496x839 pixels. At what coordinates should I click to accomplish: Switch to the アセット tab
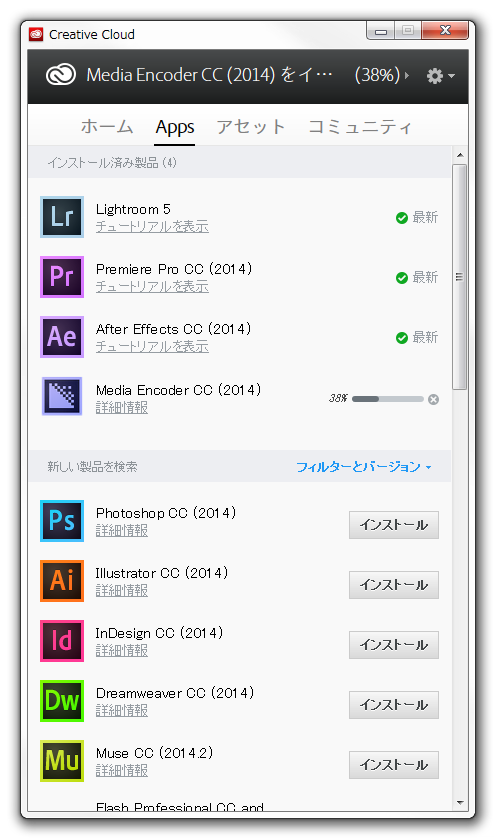point(251,127)
